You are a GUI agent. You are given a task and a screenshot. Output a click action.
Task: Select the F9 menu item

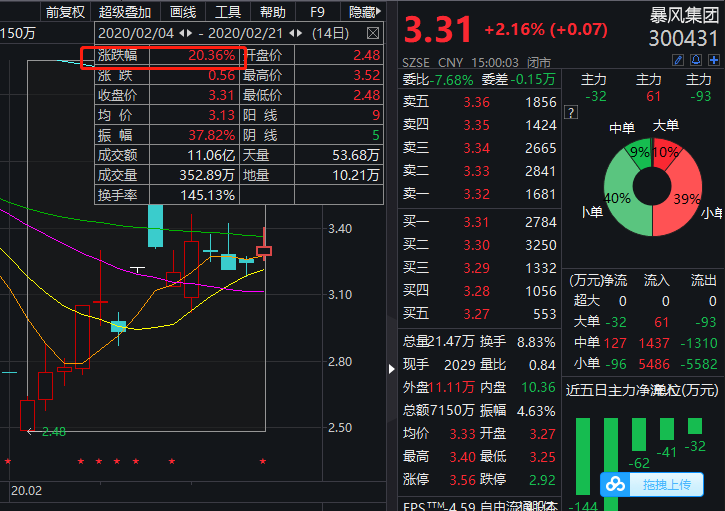pyautogui.click(x=317, y=12)
